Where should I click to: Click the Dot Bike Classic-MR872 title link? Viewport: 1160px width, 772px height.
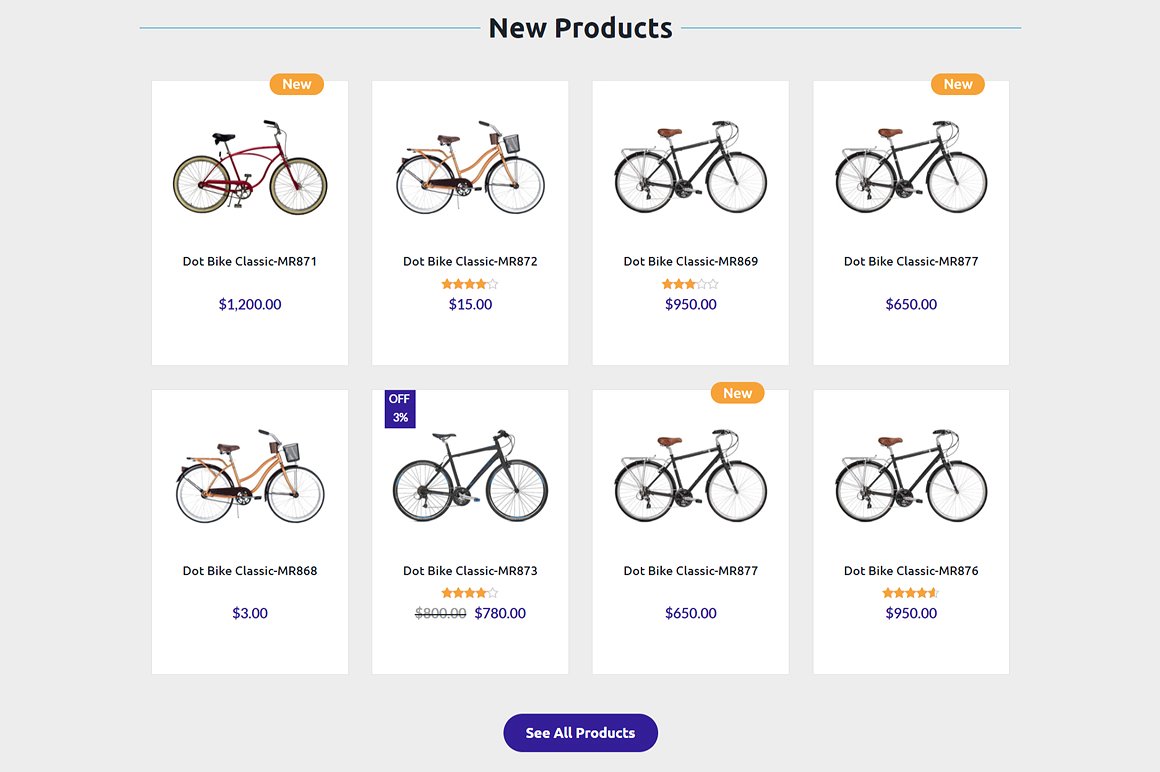click(470, 262)
